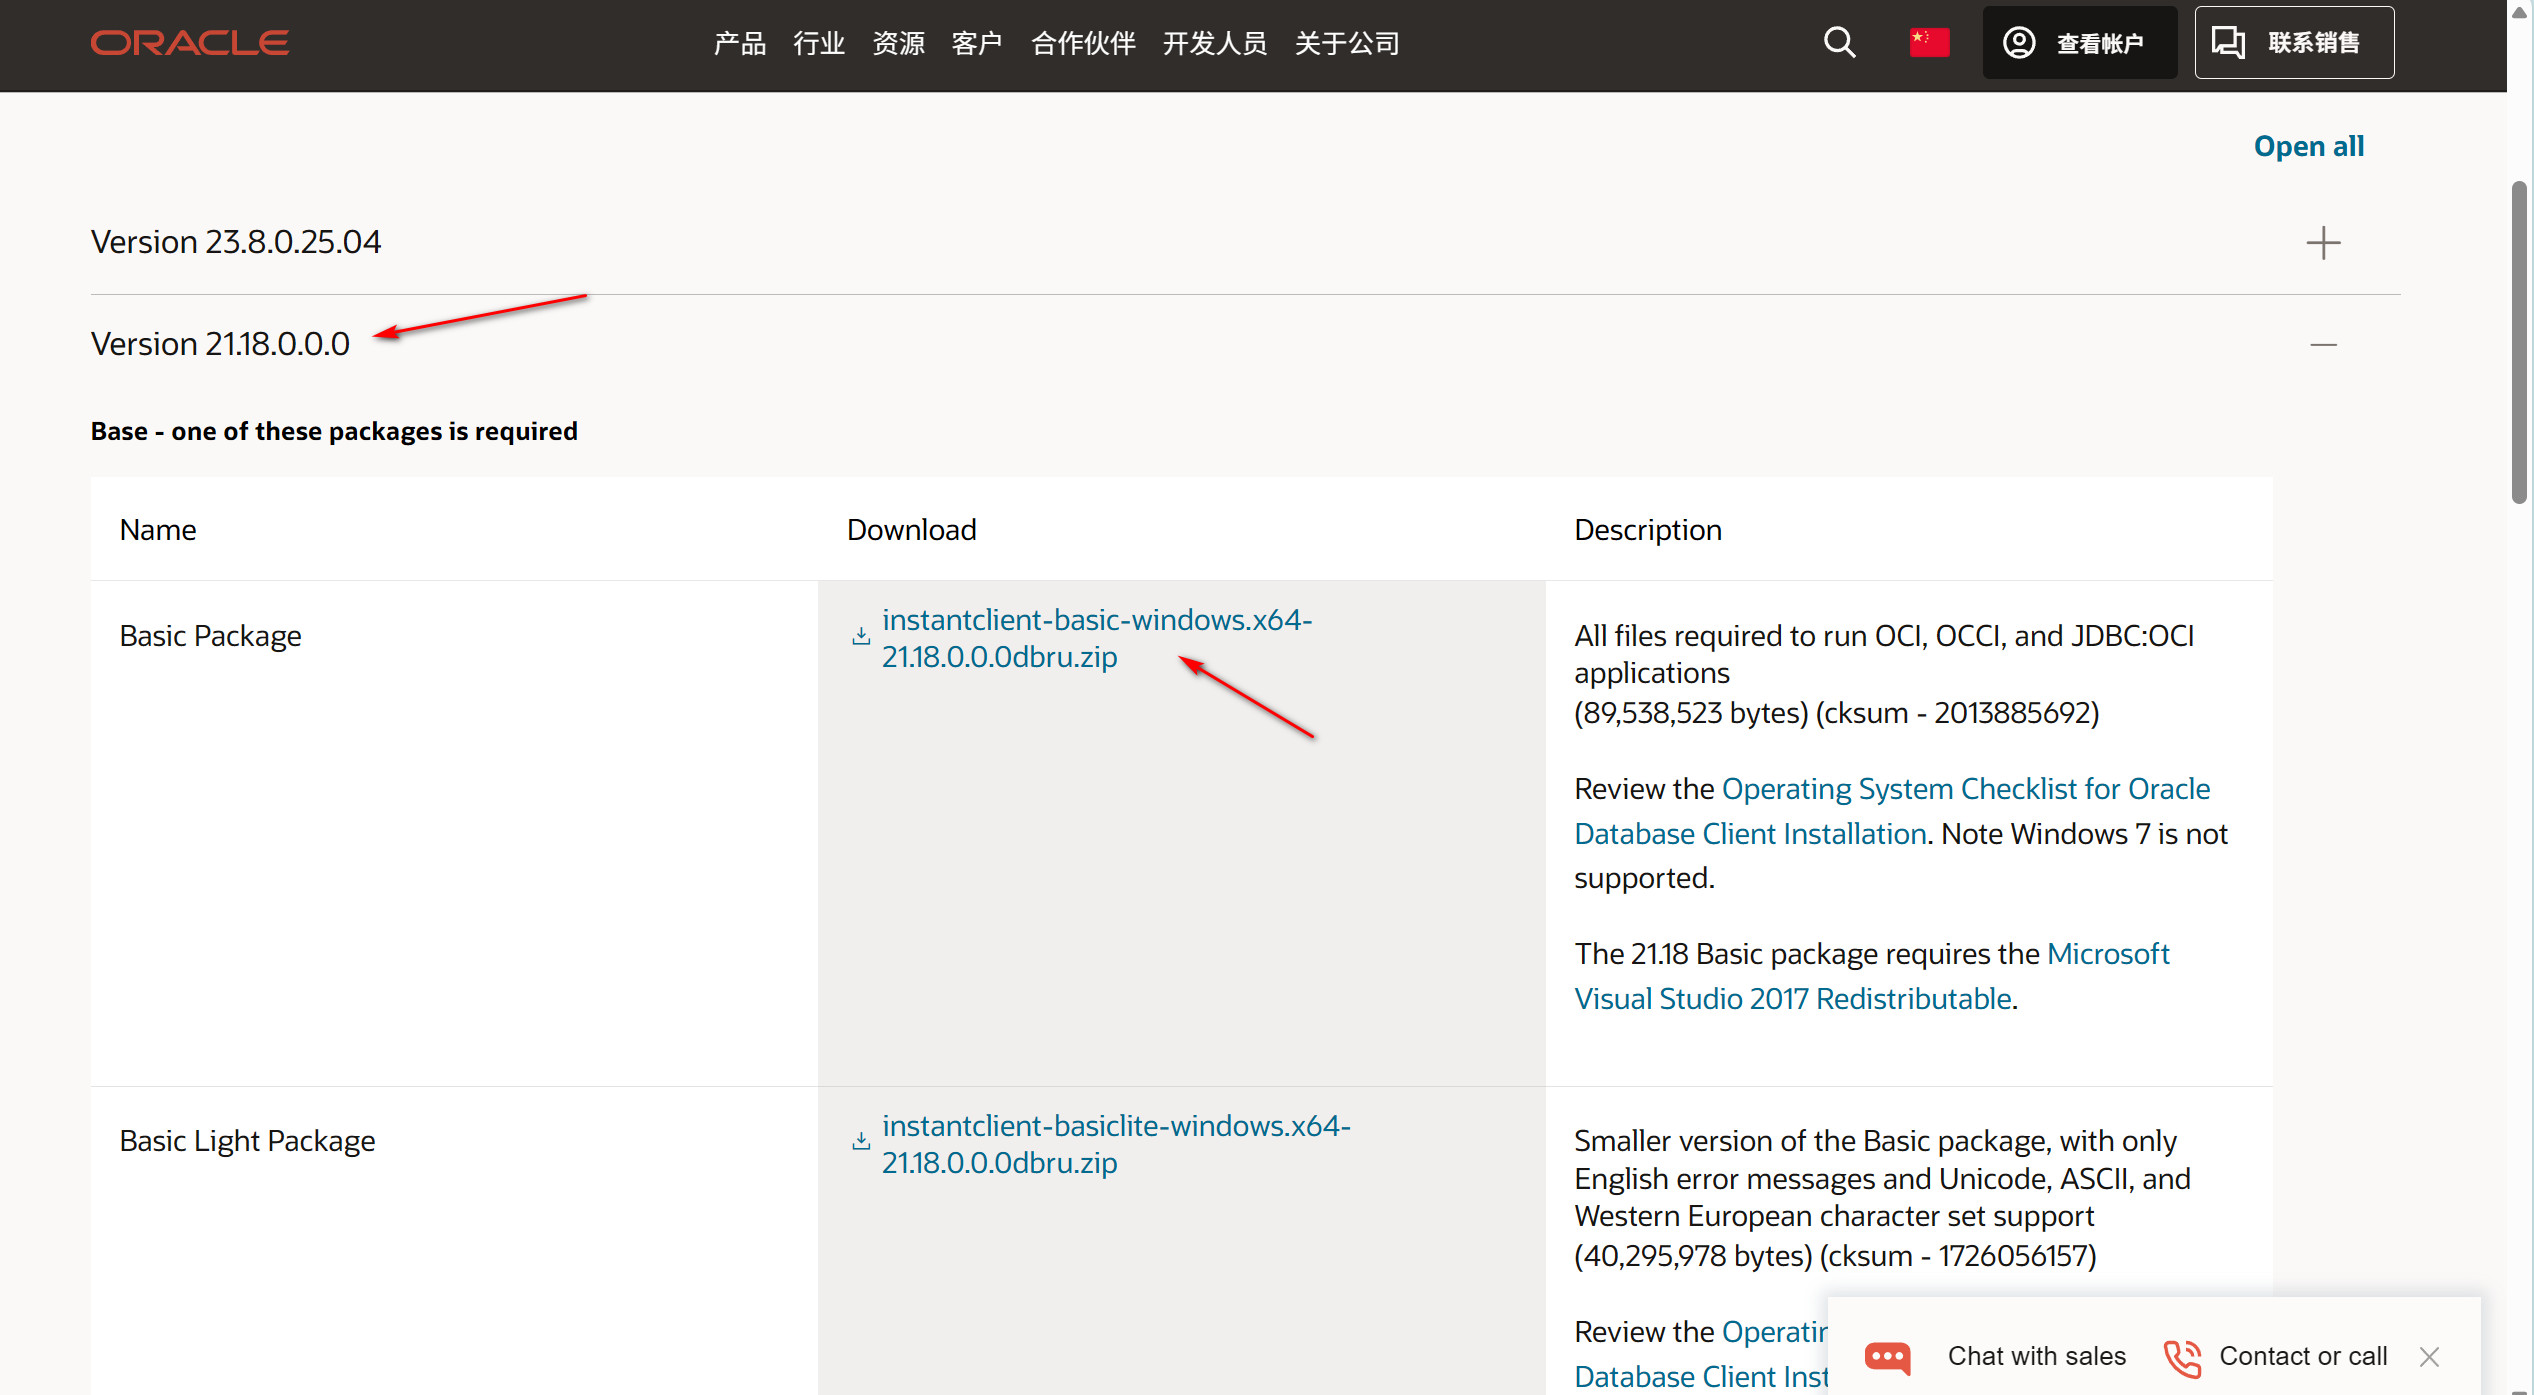Close the chat with sales popup
This screenshot has height=1395, width=2534.
point(2430,1357)
